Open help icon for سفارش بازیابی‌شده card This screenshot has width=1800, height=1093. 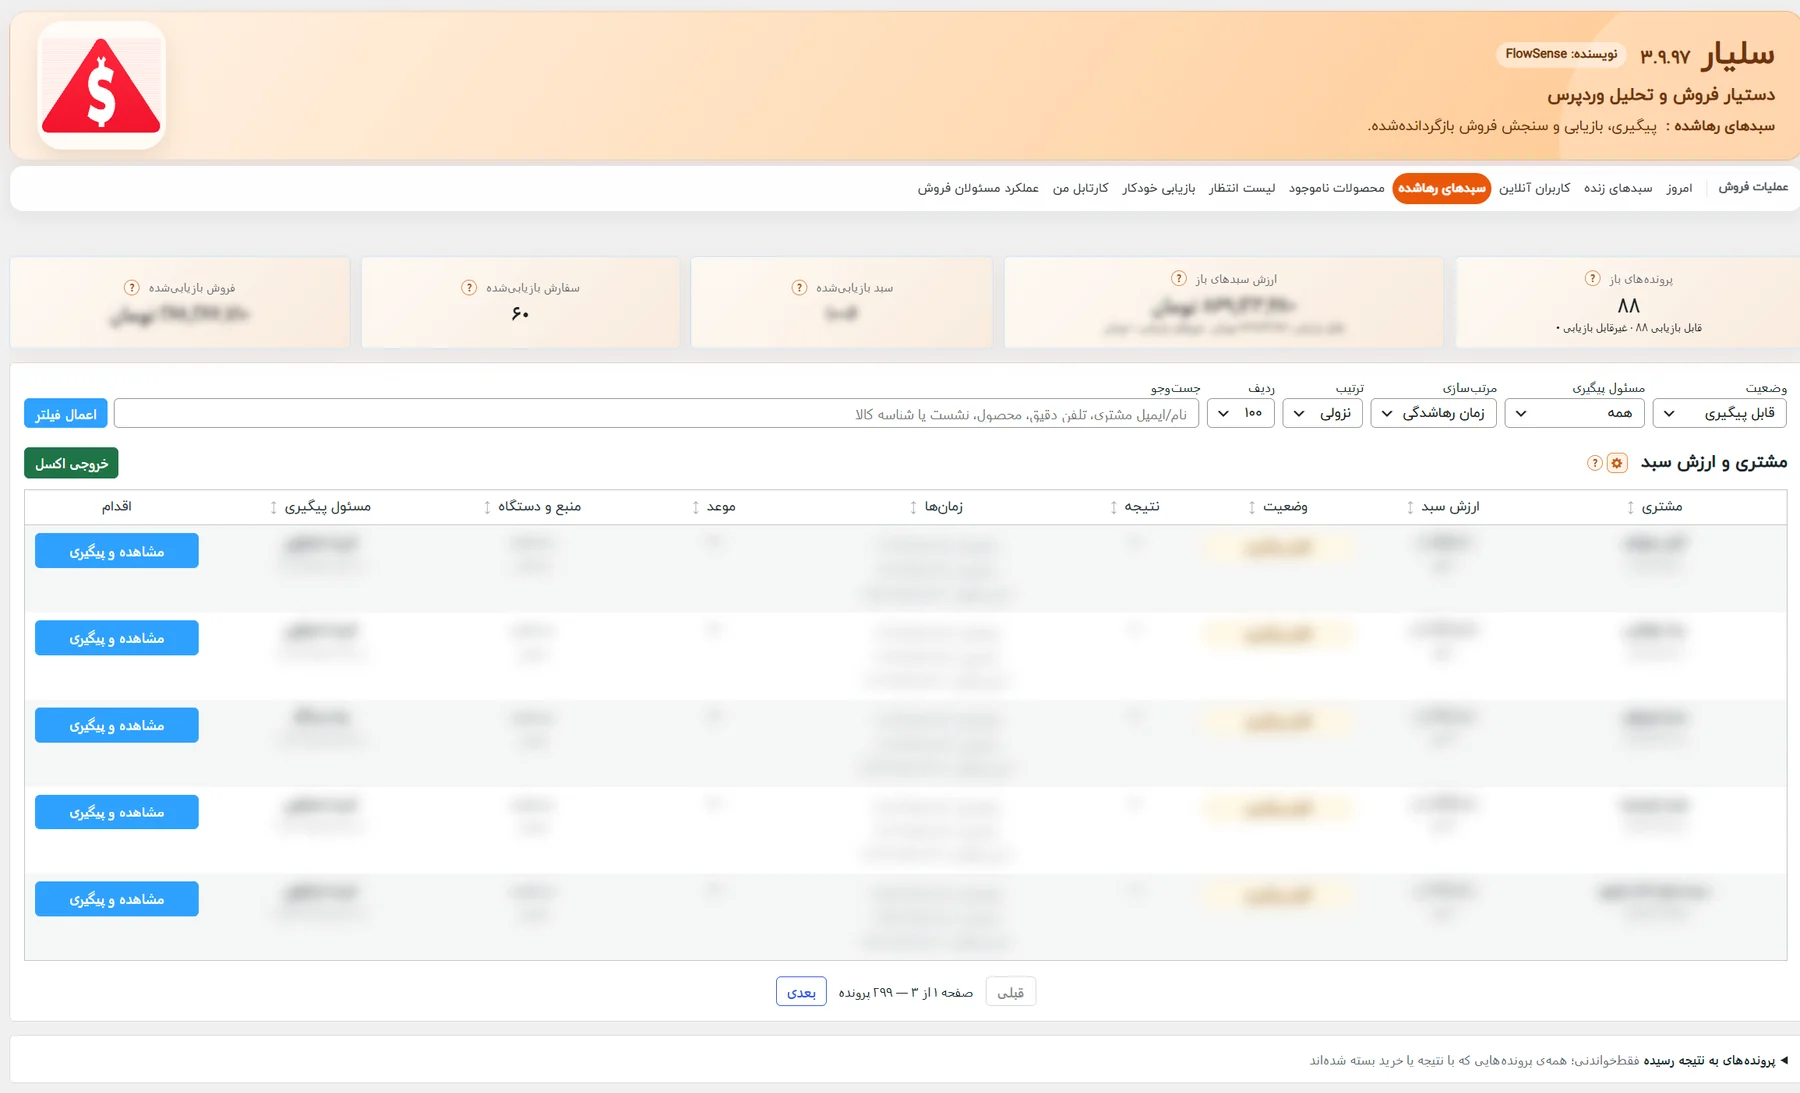[x=469, y=287]
